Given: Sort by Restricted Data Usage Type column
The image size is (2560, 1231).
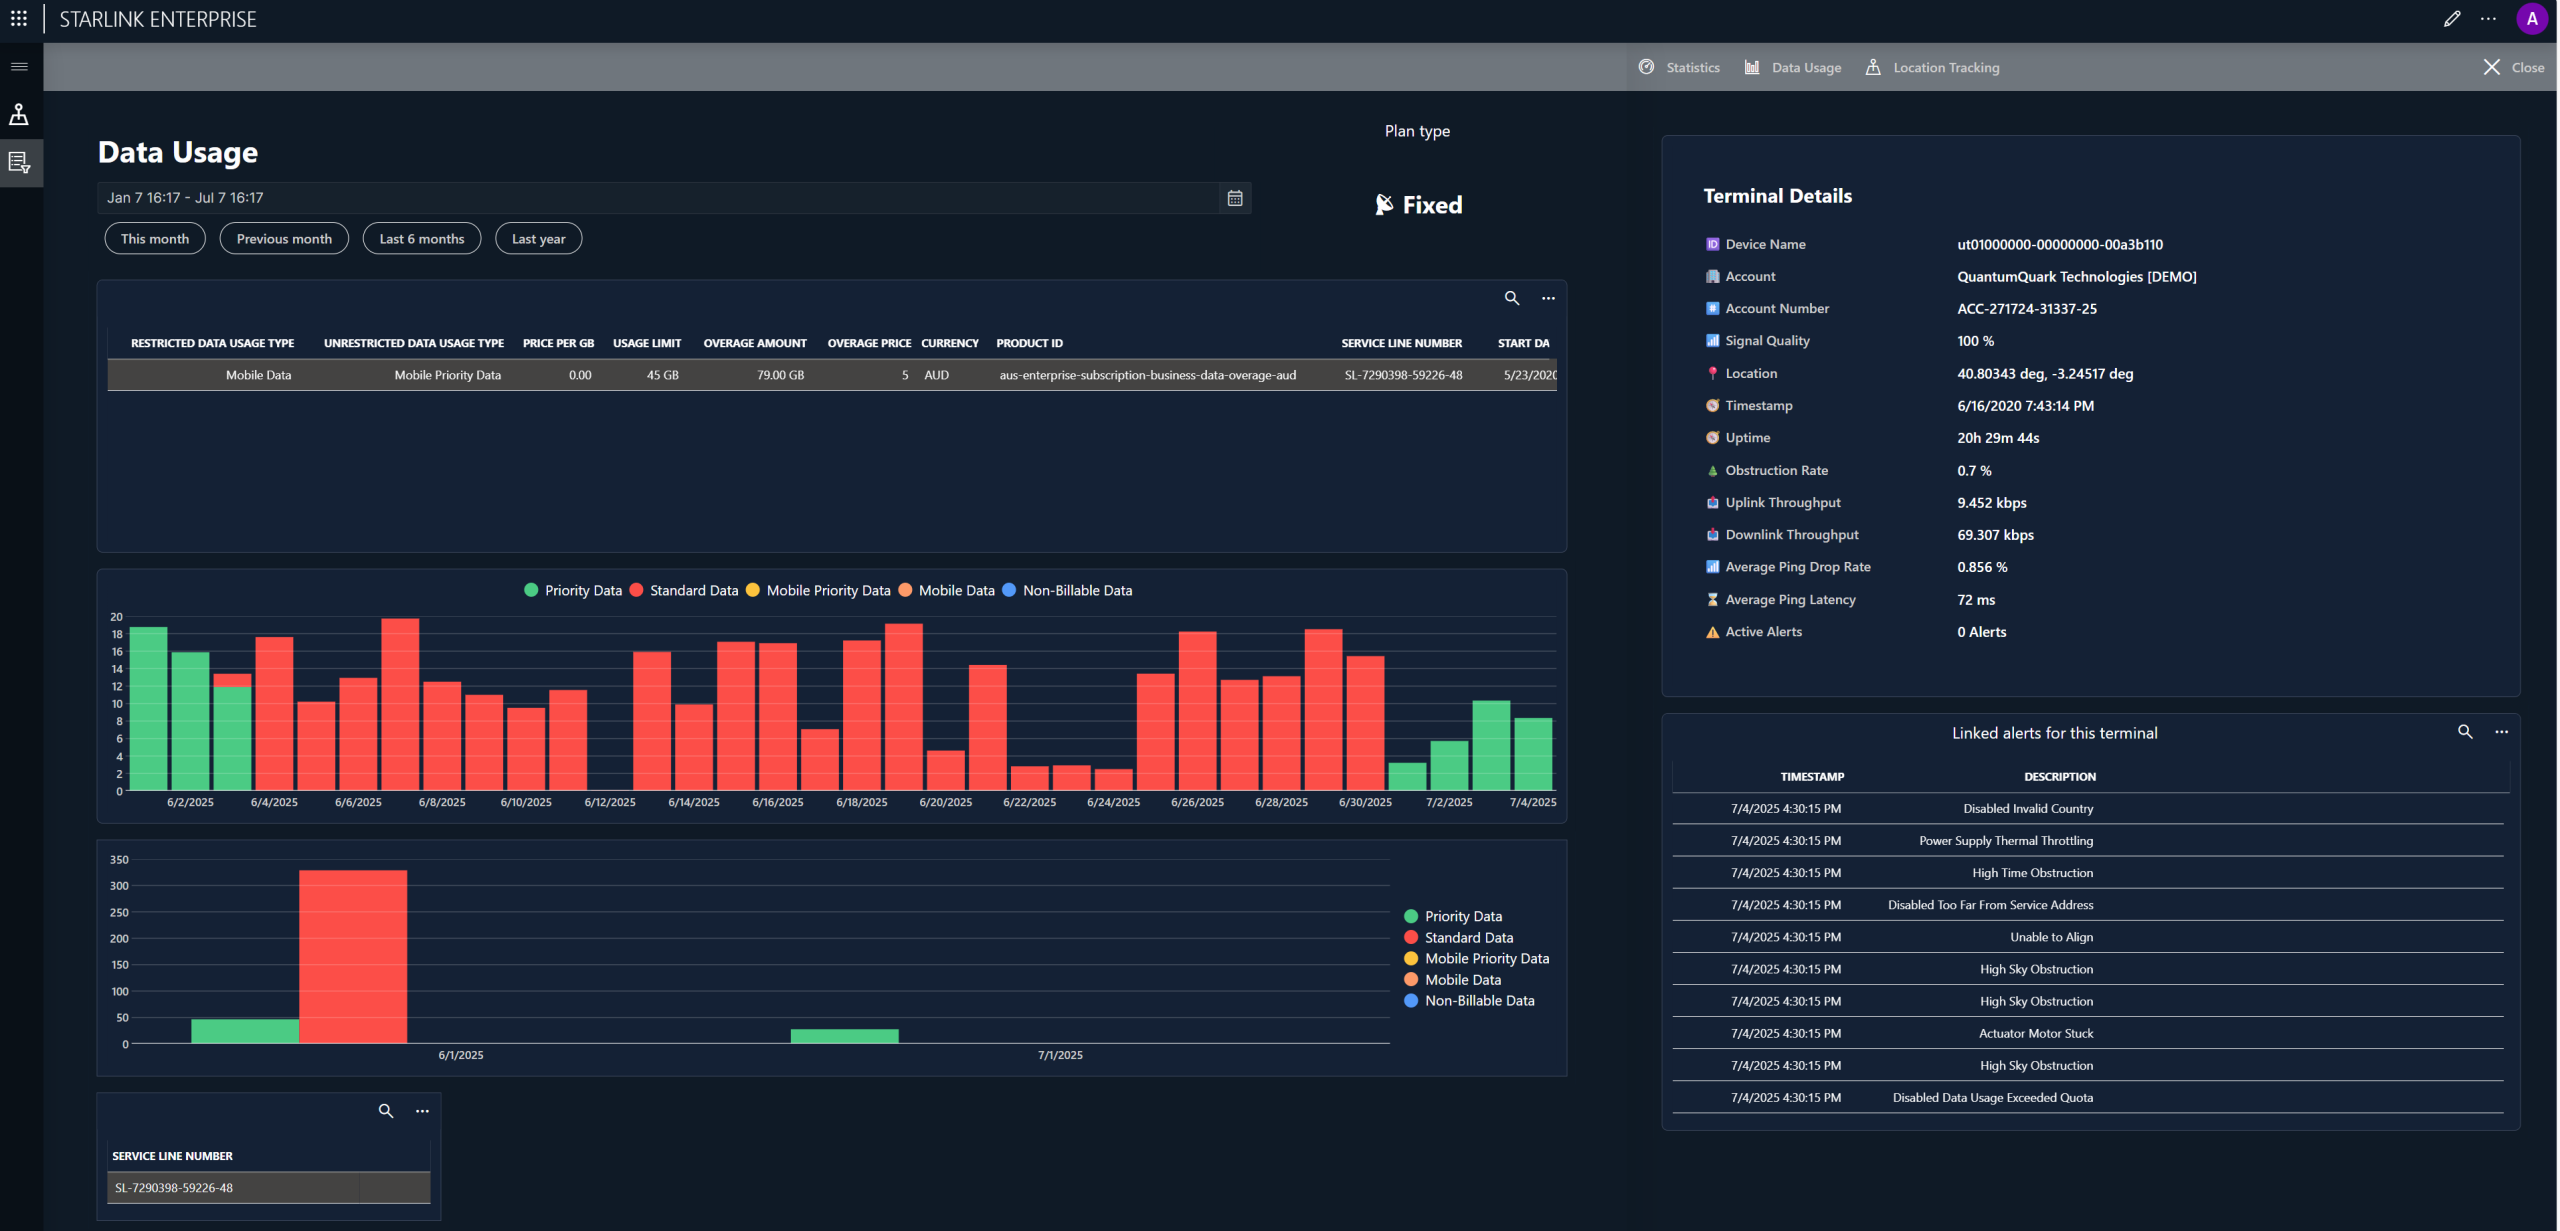Looking at the screenshot, I should pyautogui.click(x=212, y=343).
